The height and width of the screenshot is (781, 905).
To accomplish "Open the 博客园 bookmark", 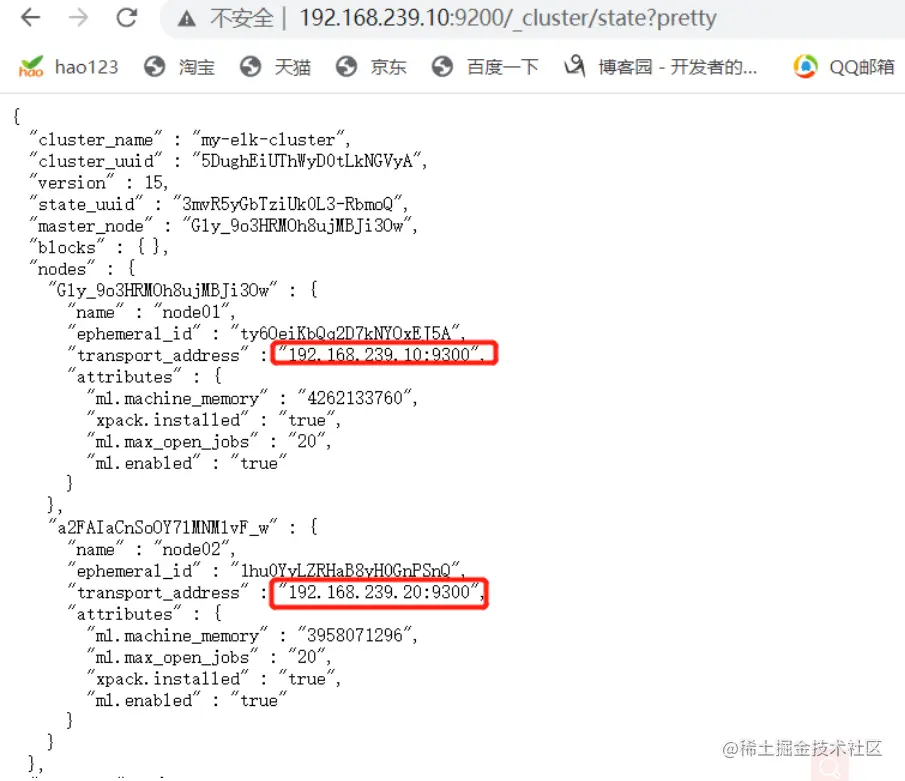I will (x=660, y=67).
